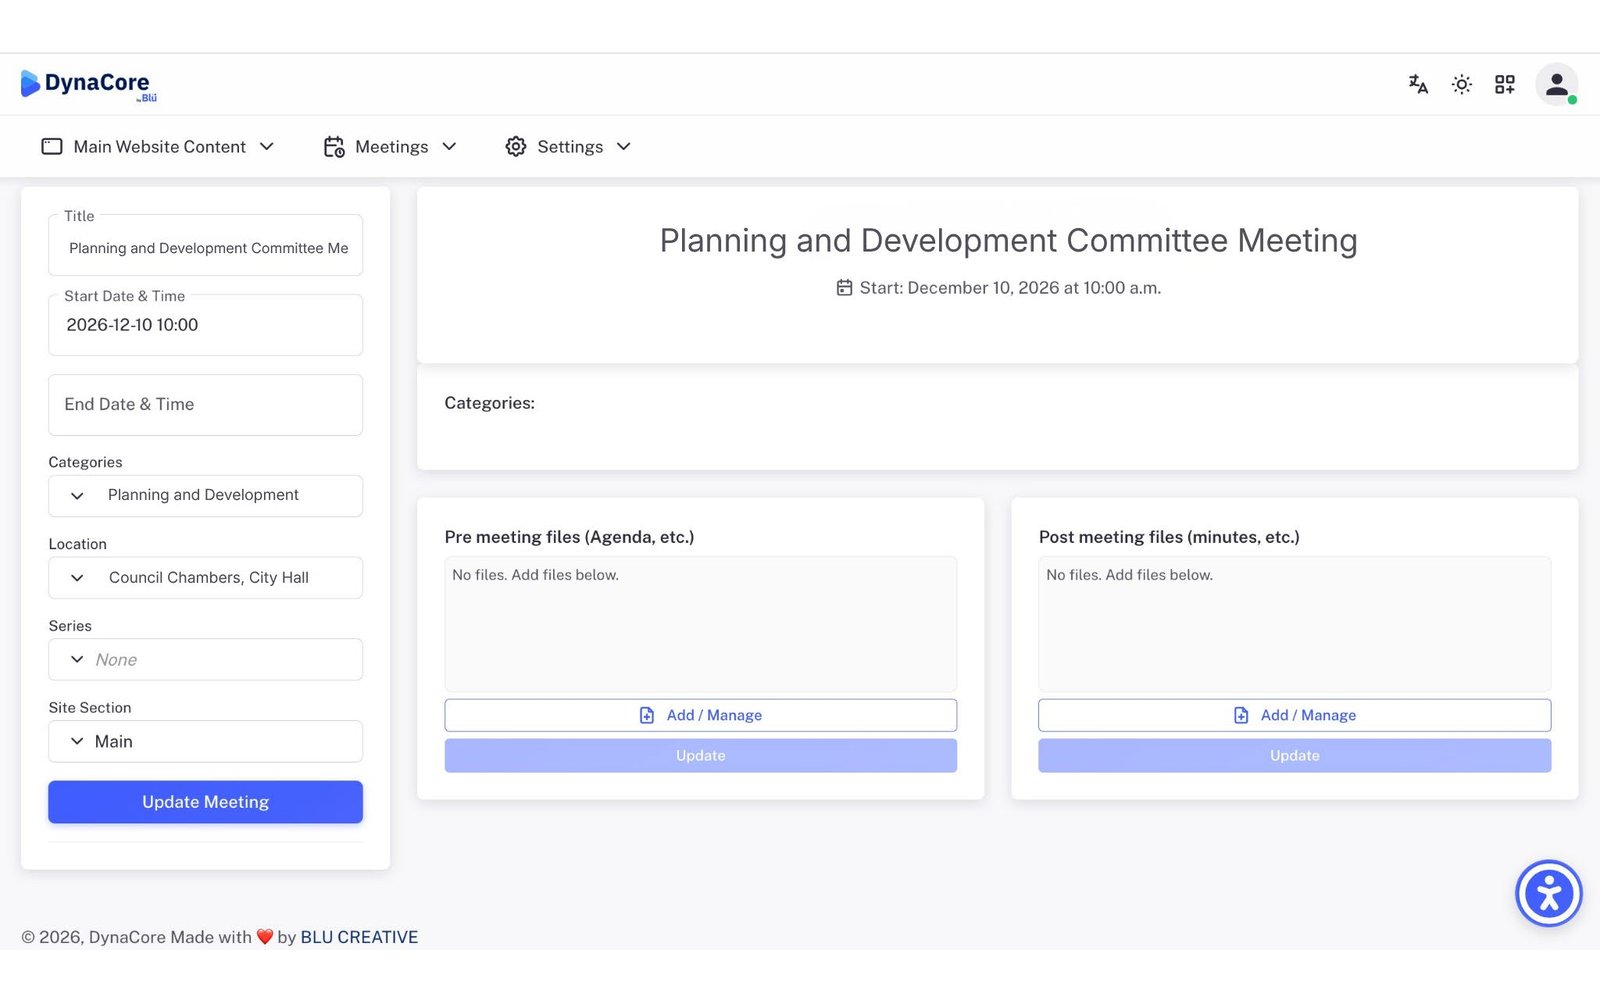This screenshot has width=1600, height=1000.
Task: Open the Main Website Content menu
Action: [x=158, y=147]
